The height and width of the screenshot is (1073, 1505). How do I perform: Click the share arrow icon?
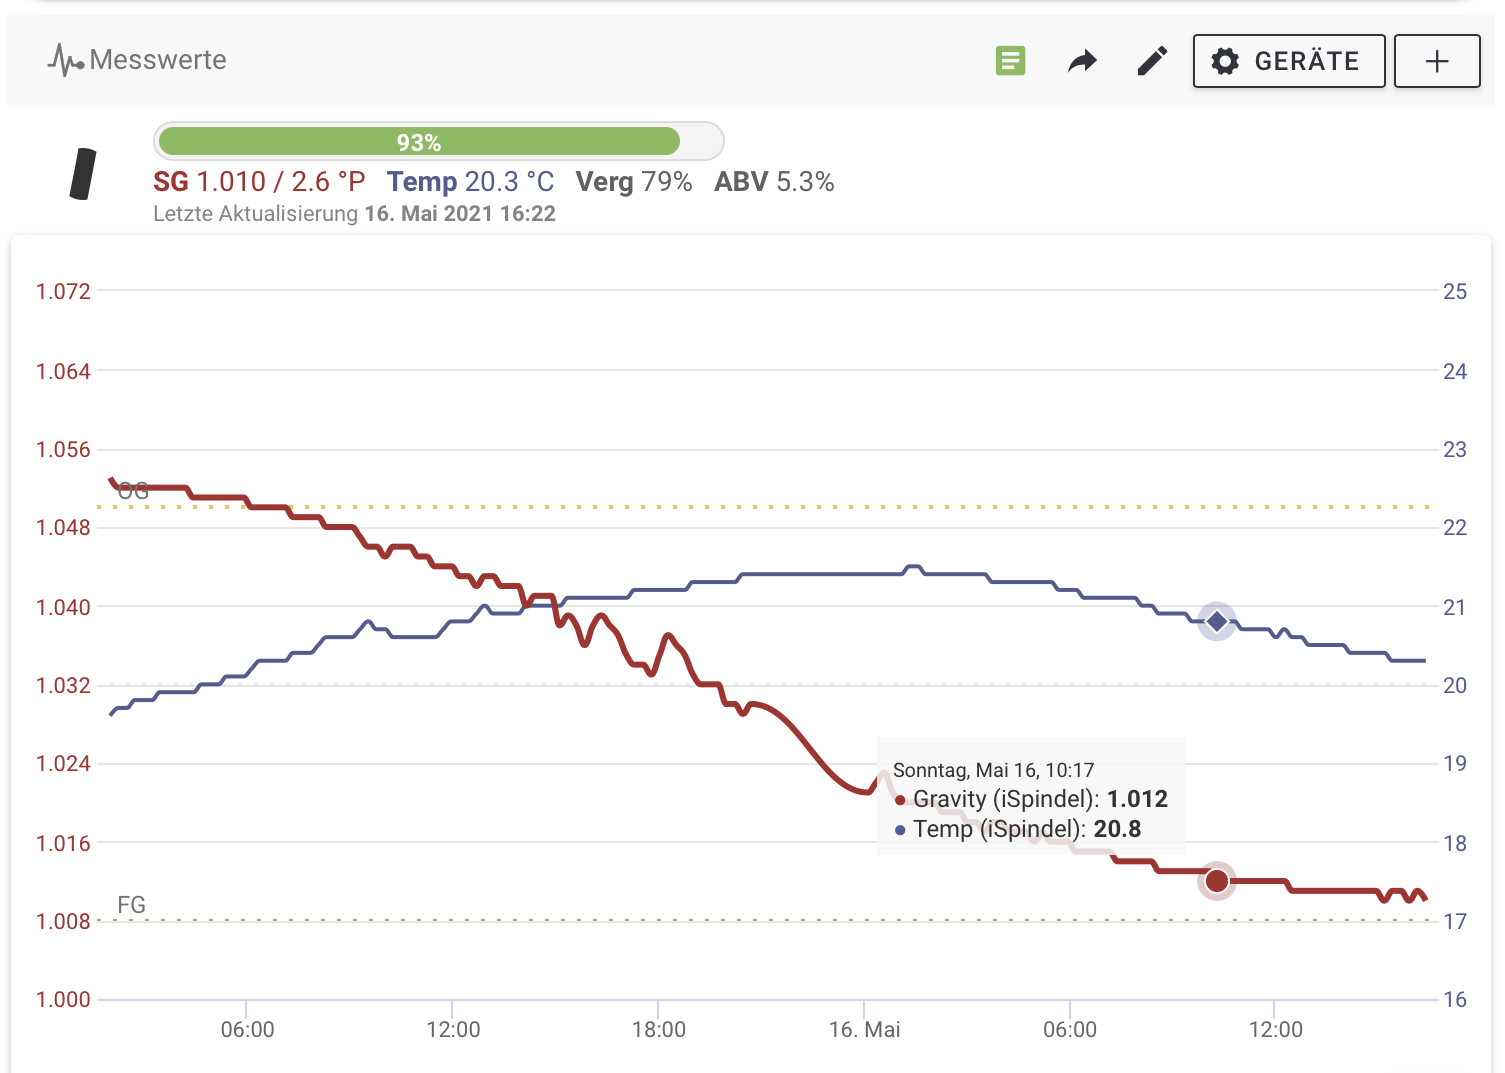point(1082,62)
